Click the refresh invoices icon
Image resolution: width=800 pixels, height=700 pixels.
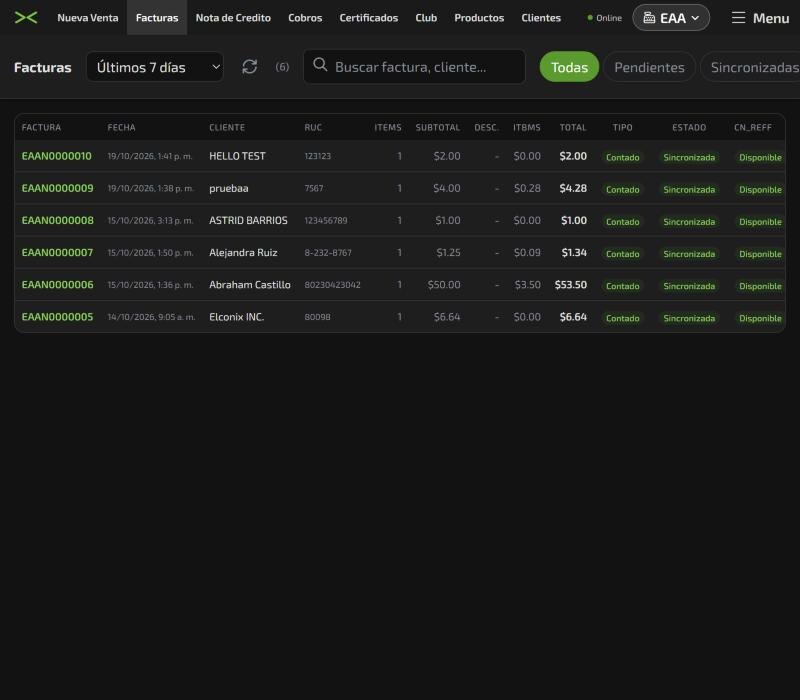(x=249, y=67)
